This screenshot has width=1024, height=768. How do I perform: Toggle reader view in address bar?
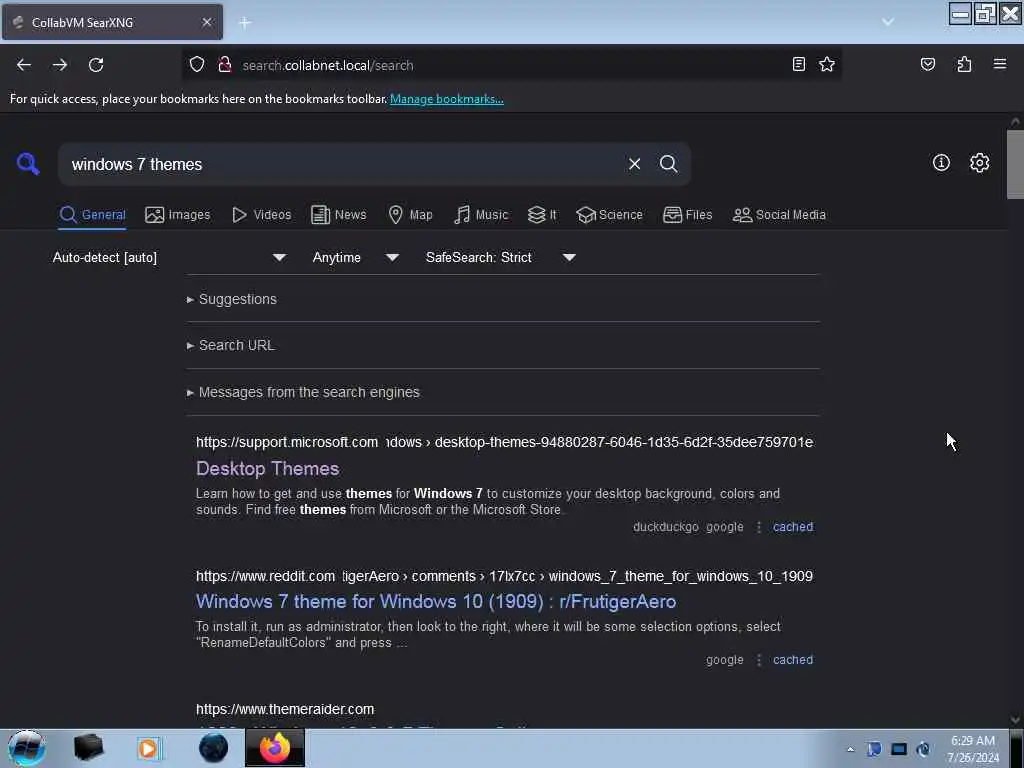(x=798, y=64)
